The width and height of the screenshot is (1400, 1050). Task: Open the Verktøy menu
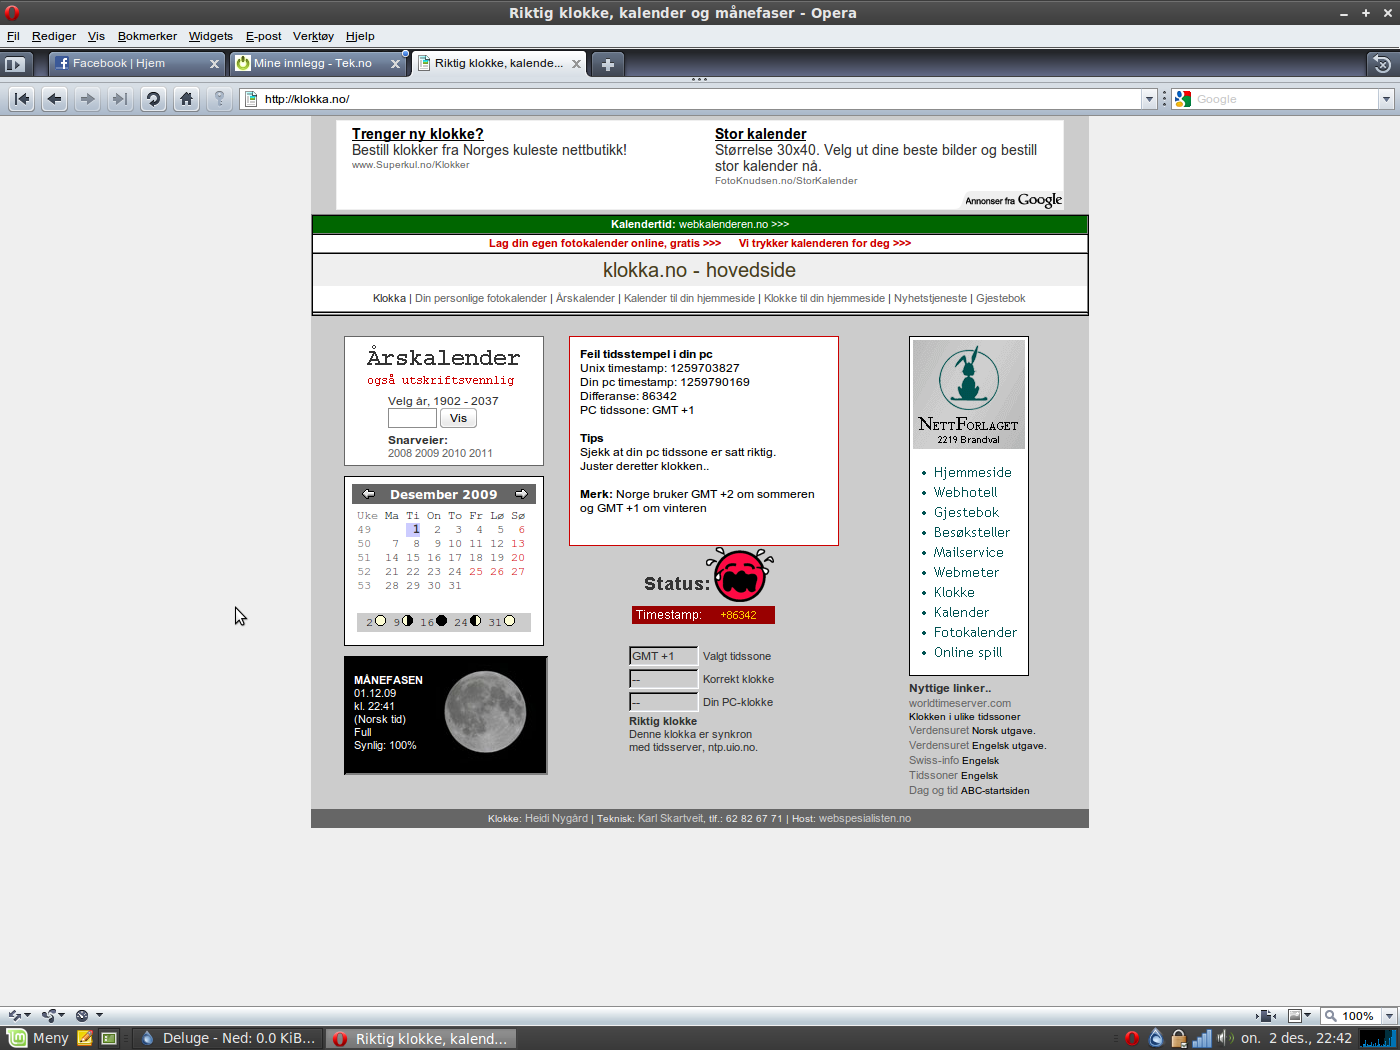(313, 36)
